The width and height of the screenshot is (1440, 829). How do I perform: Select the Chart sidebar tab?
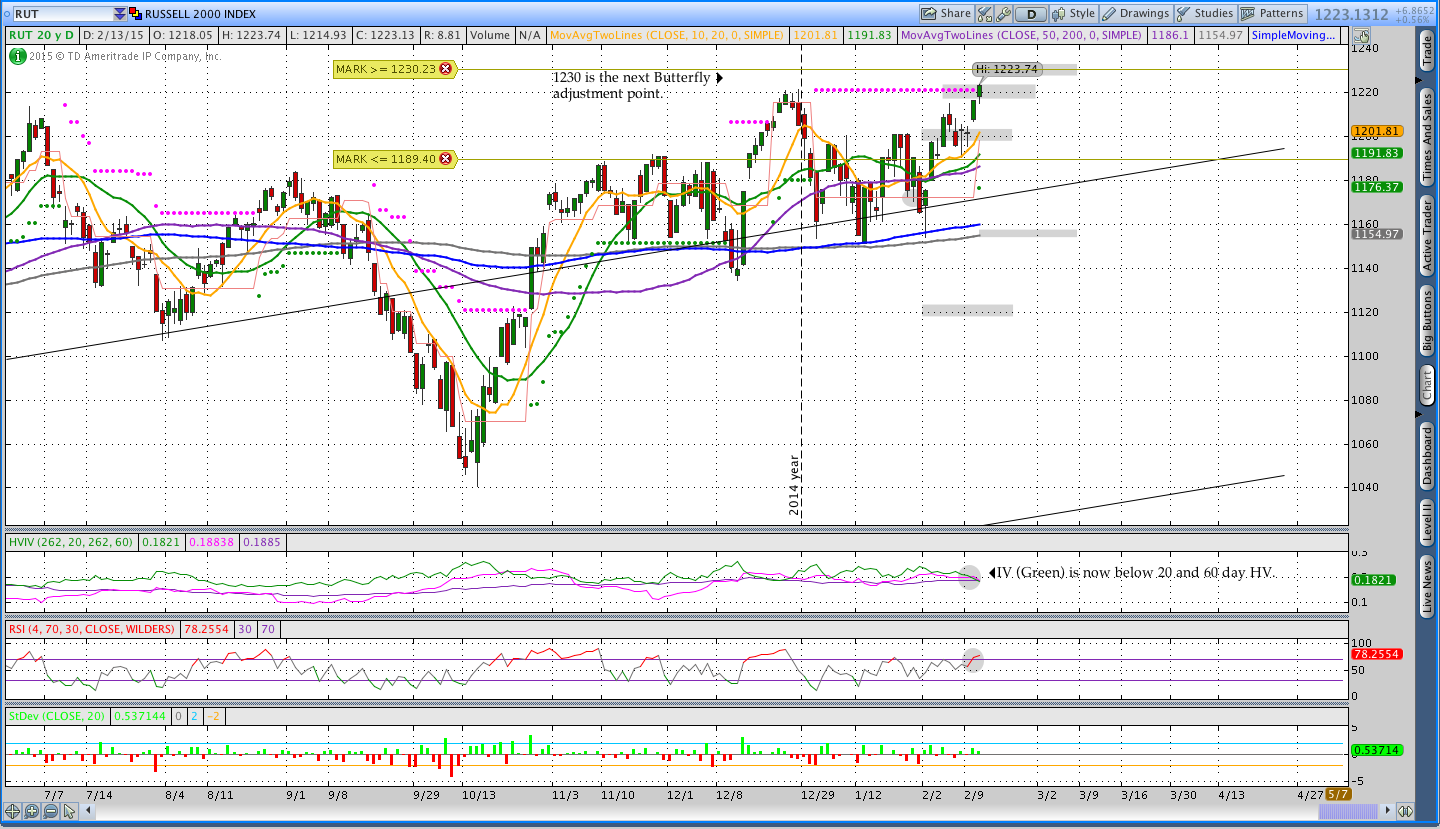pyautogui.click(x=1428, y=385)
